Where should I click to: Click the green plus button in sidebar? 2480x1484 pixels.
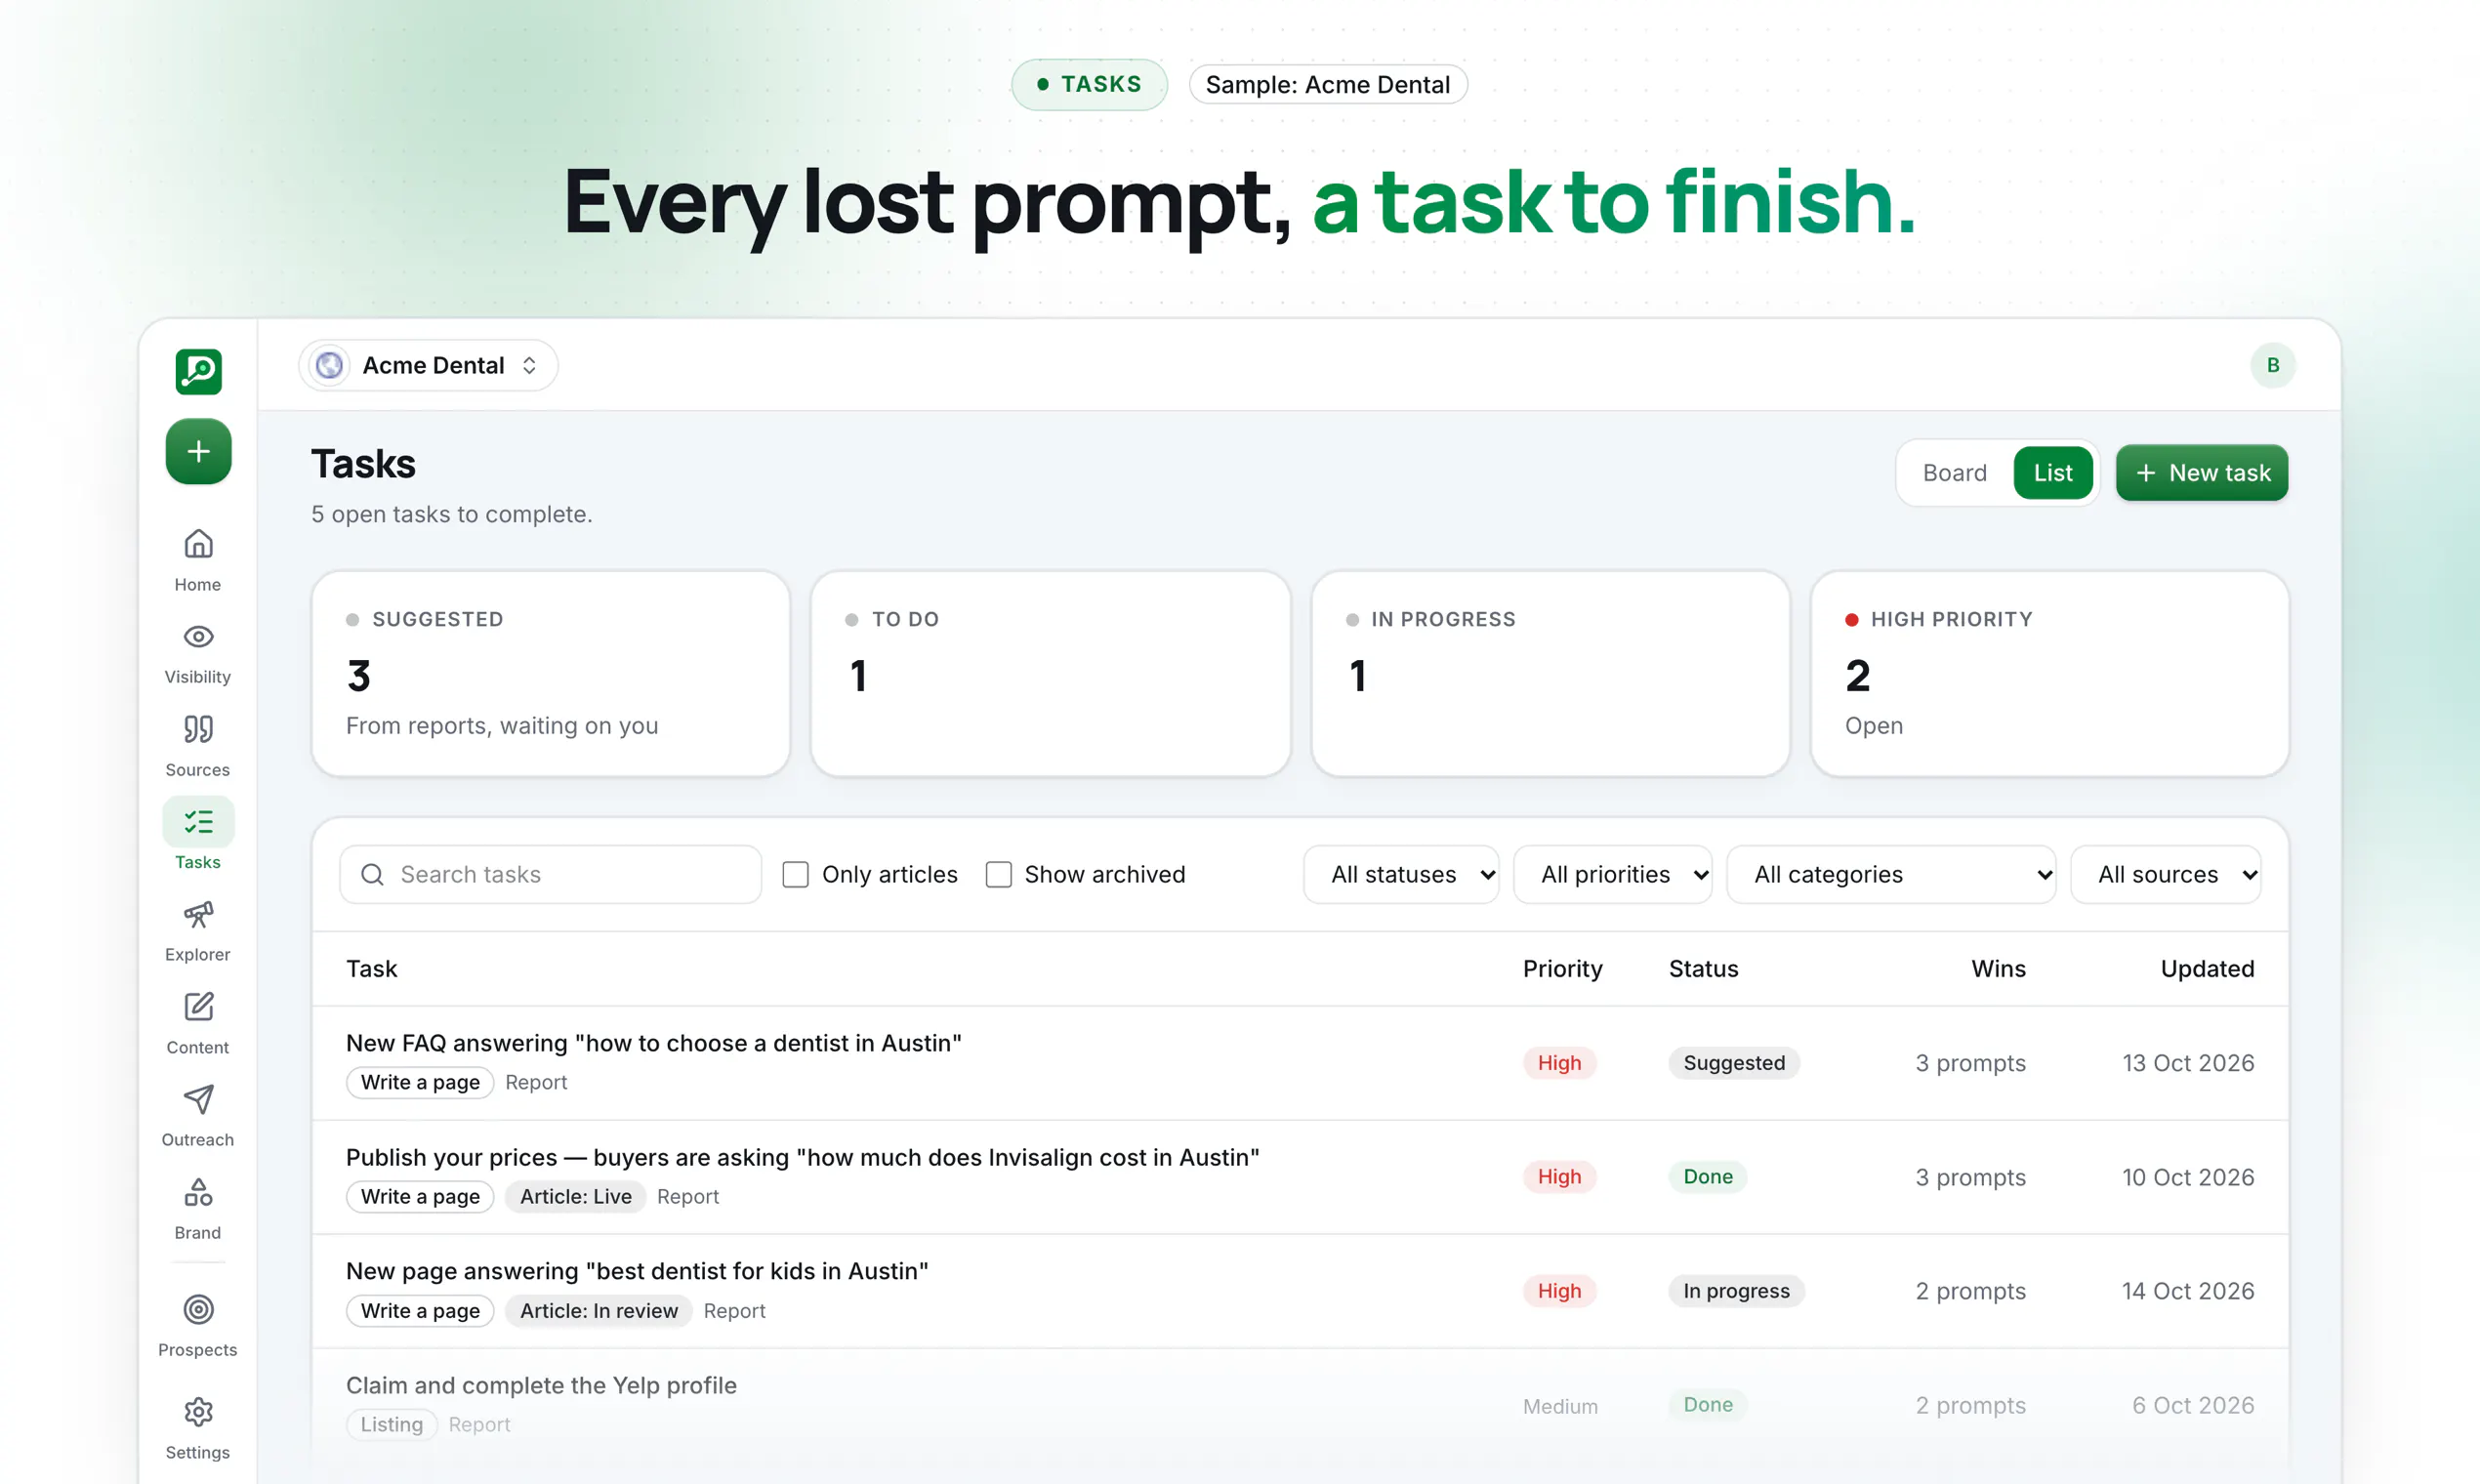198,451
